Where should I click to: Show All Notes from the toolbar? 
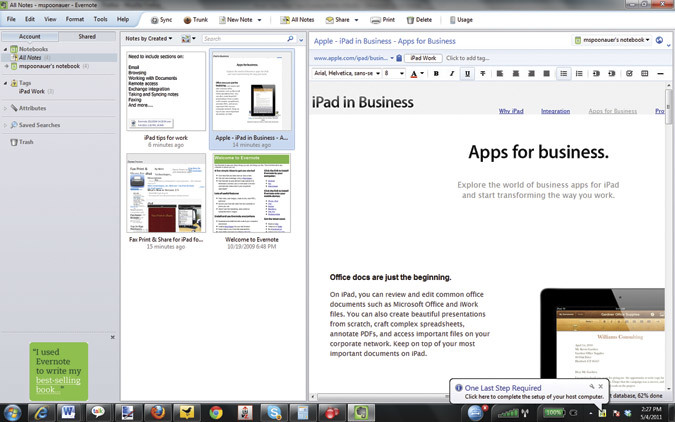(x=297, y=20)
